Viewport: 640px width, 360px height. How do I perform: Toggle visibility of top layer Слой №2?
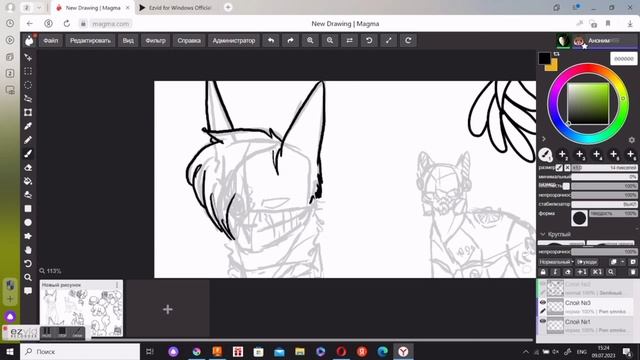[x=542, y=284]
